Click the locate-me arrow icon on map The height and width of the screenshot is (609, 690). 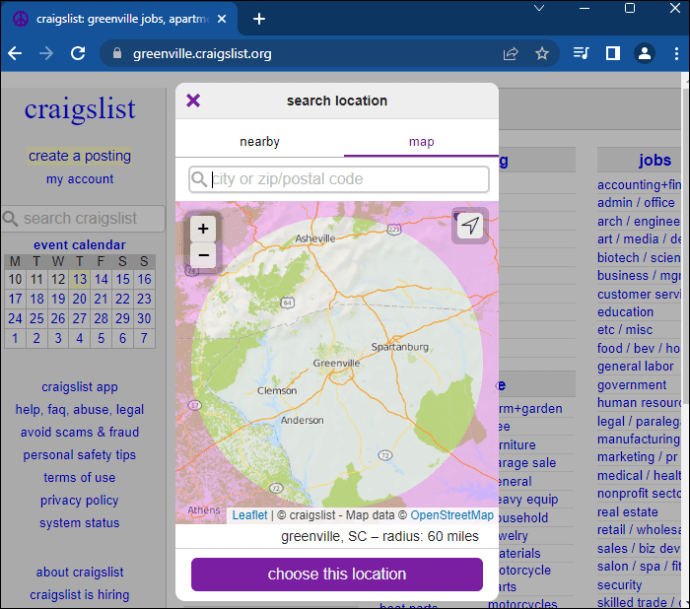470,226
